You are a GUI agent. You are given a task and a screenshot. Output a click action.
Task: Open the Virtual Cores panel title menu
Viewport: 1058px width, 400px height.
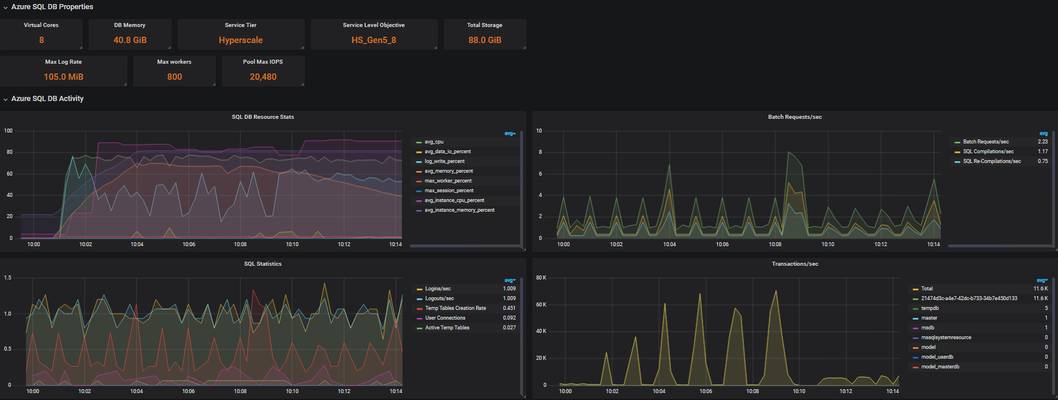[x=42, y=25]
